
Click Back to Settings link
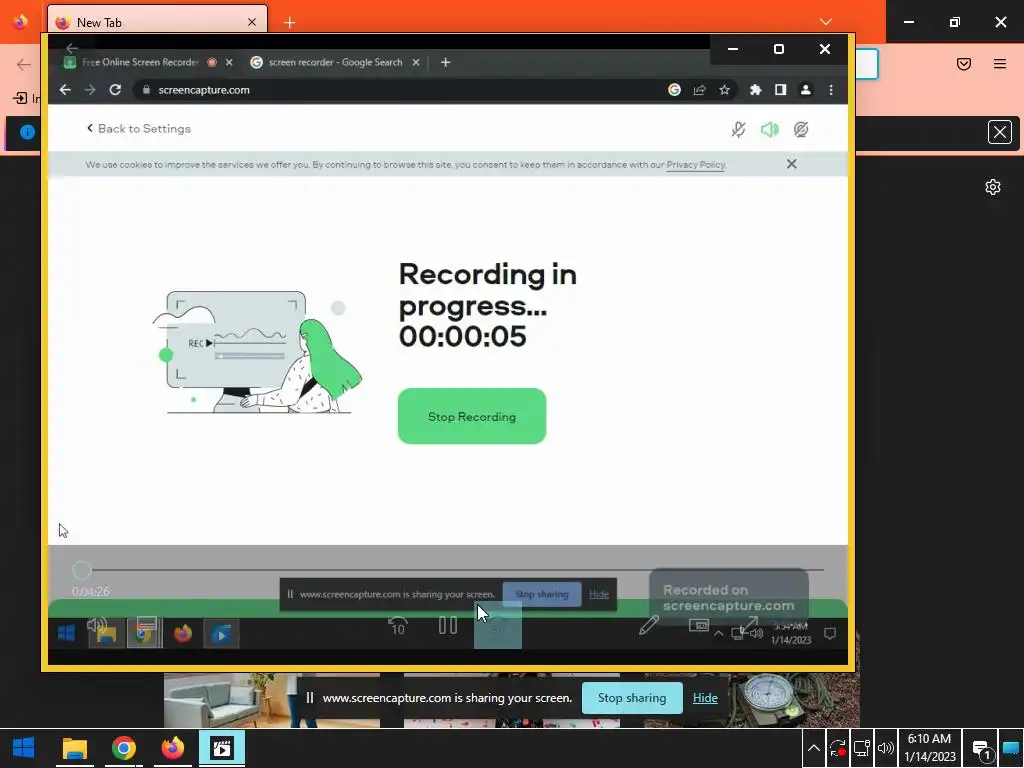coord(138,129)
